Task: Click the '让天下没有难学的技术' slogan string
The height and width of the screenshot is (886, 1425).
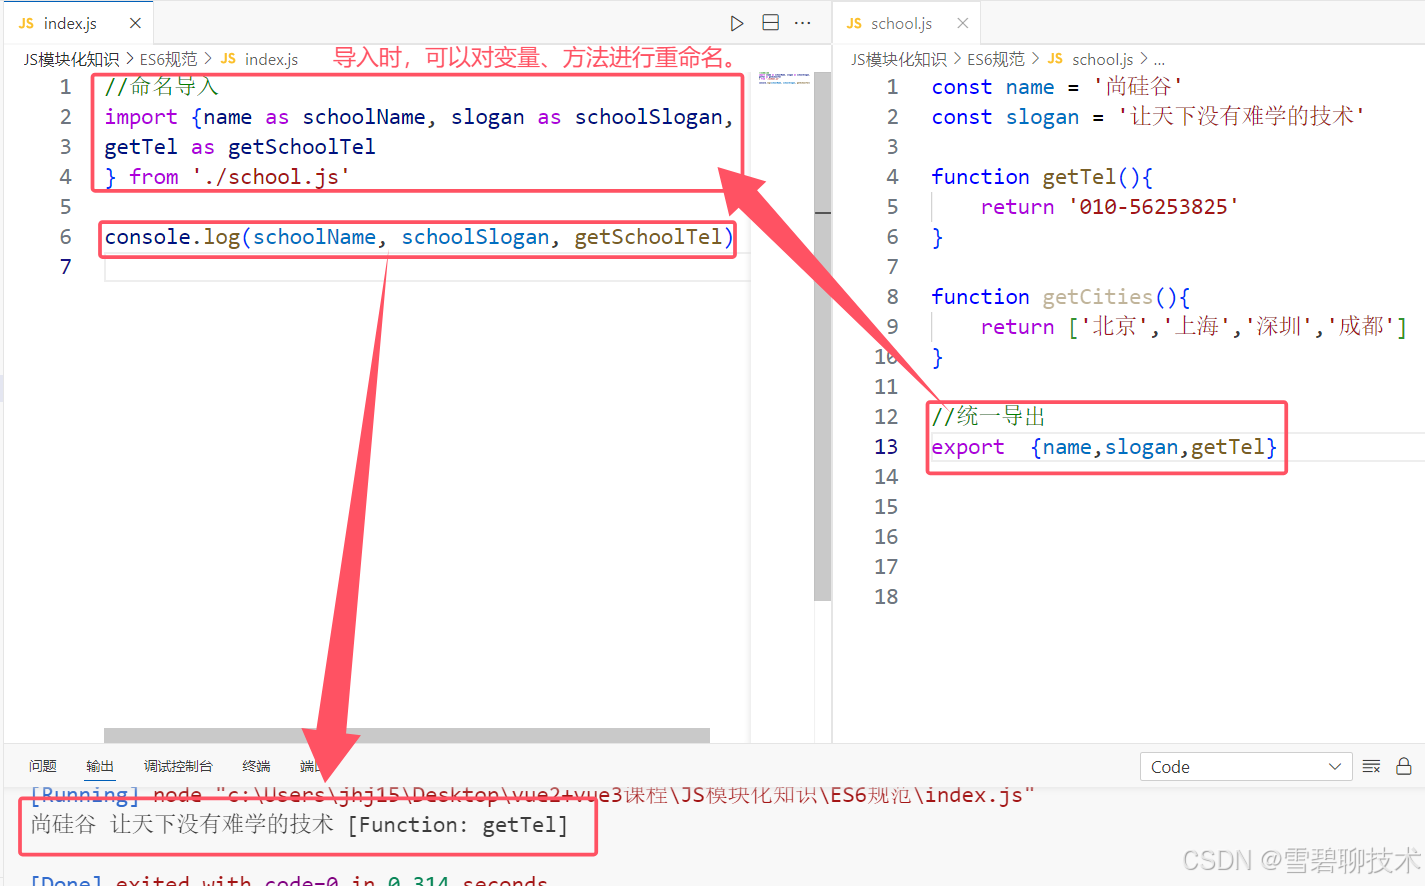Action: [x=1241, y=117]
